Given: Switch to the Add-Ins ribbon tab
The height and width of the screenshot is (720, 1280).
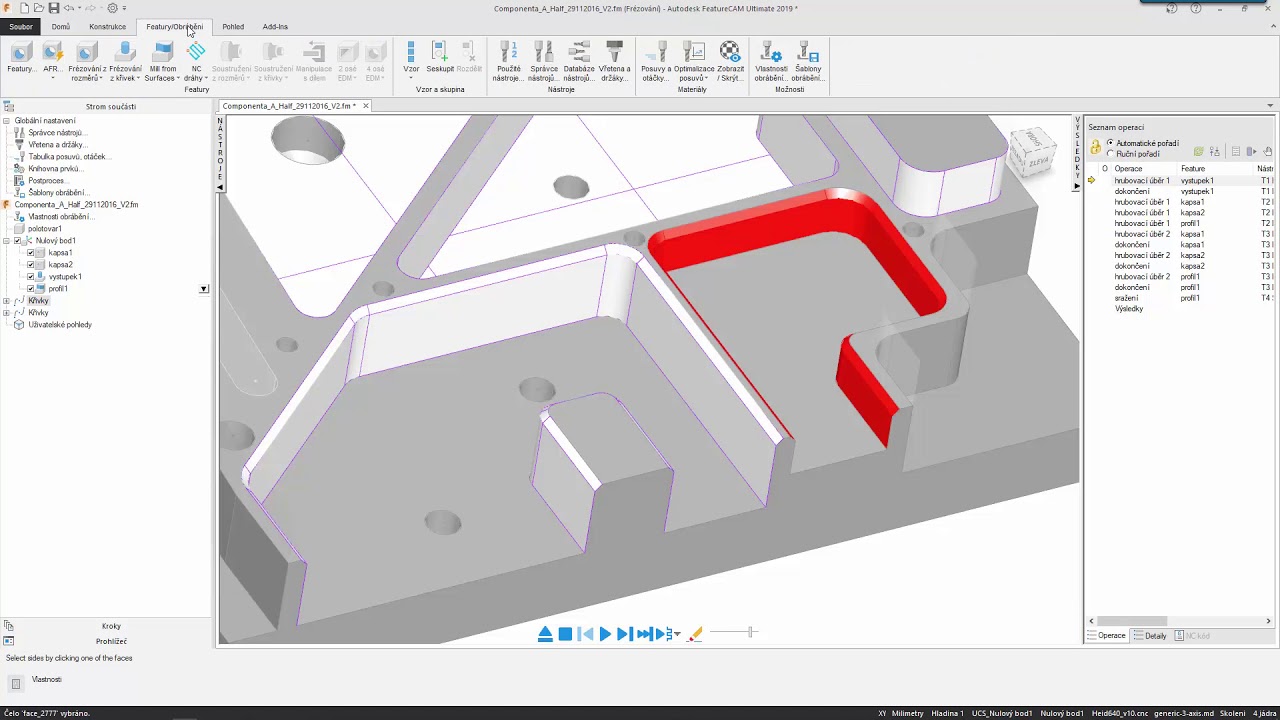Looking at the screenshot, I should click(275, 27).
